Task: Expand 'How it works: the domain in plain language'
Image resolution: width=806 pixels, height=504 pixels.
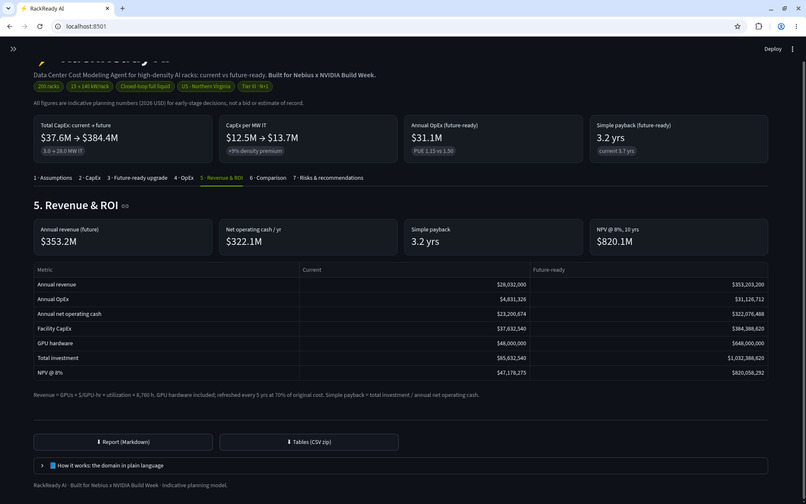Action: coord(400,465)
